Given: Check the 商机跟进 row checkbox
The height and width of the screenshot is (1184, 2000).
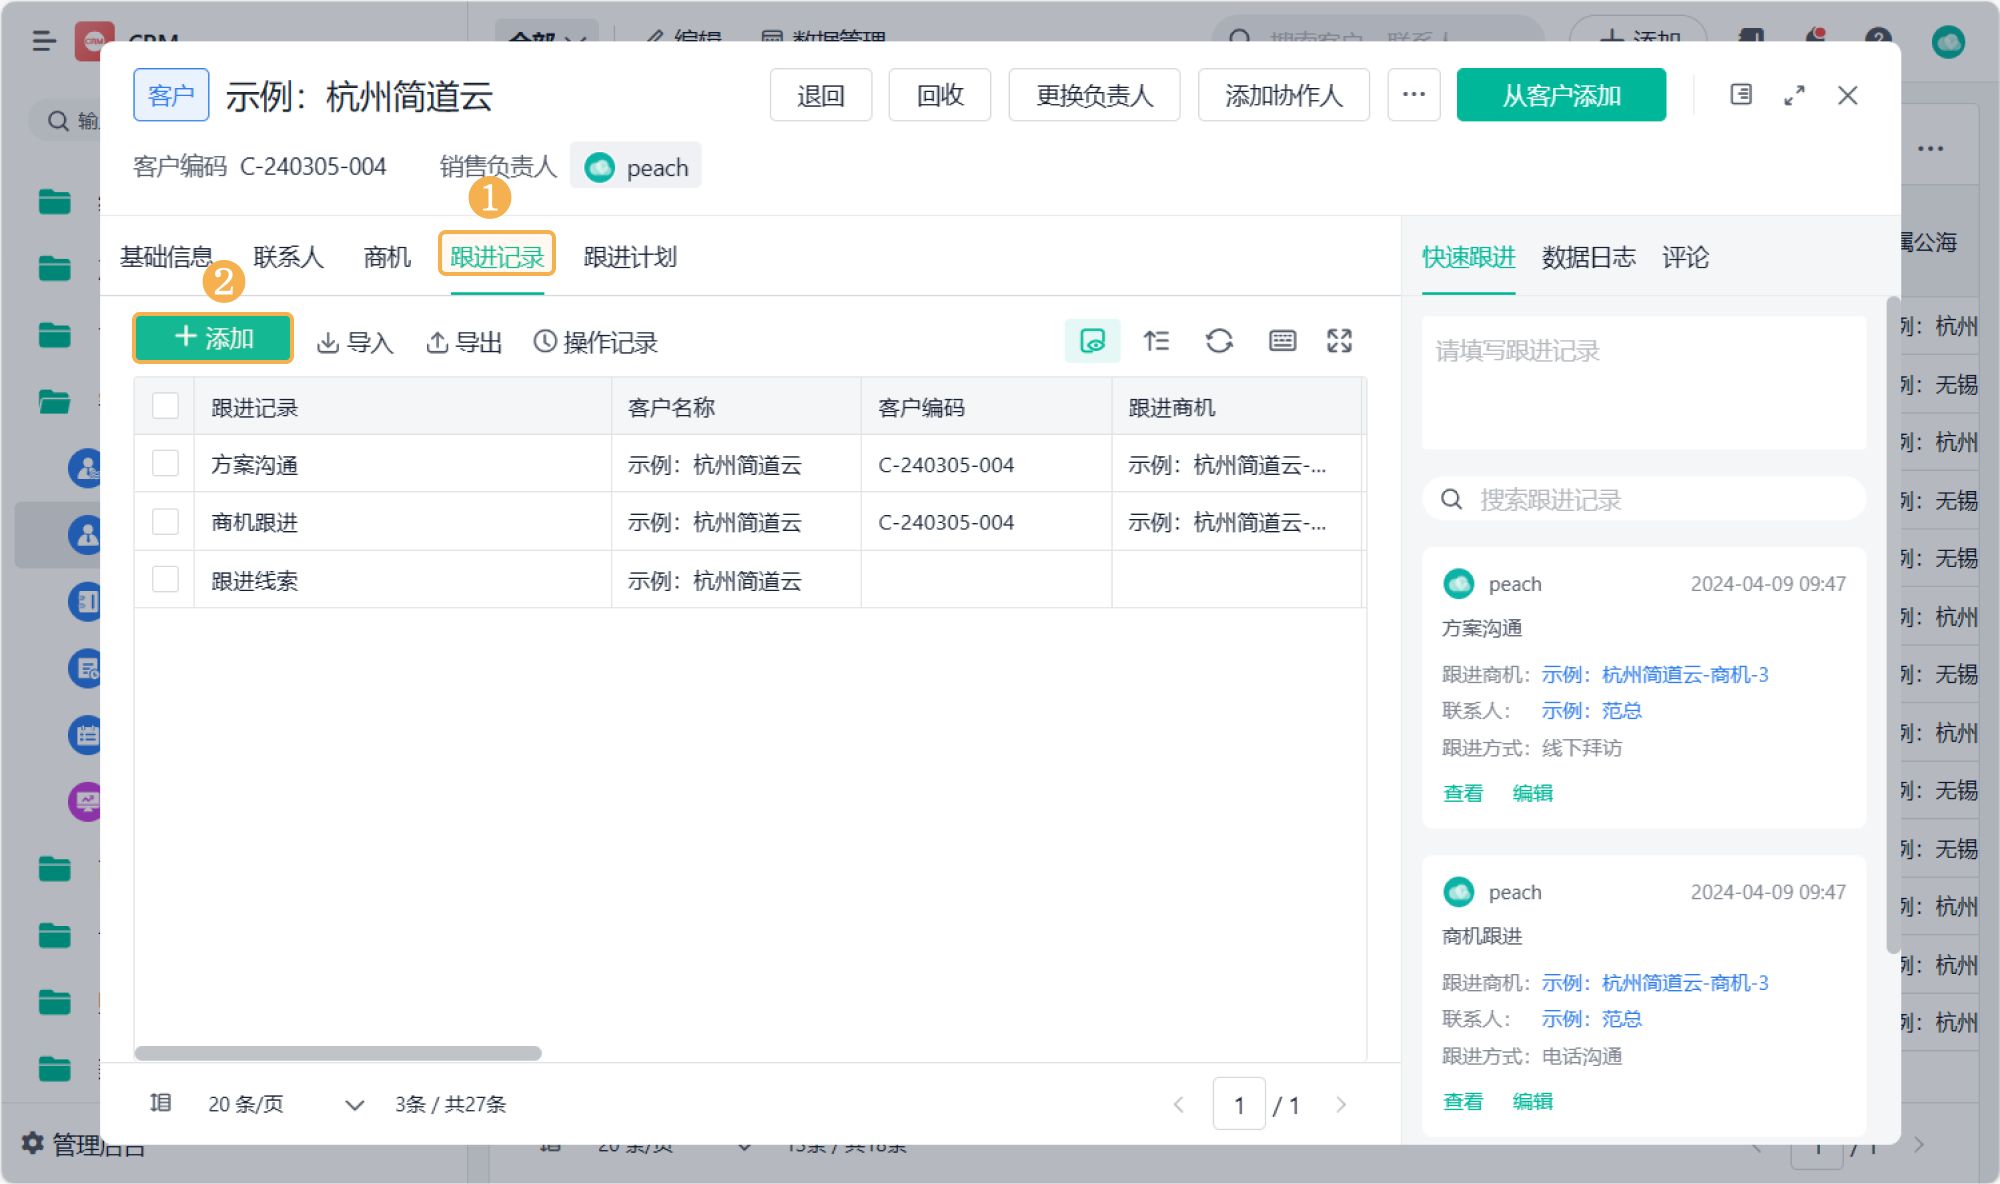Looking at the screenshot, I should click(x=165, y=521).
